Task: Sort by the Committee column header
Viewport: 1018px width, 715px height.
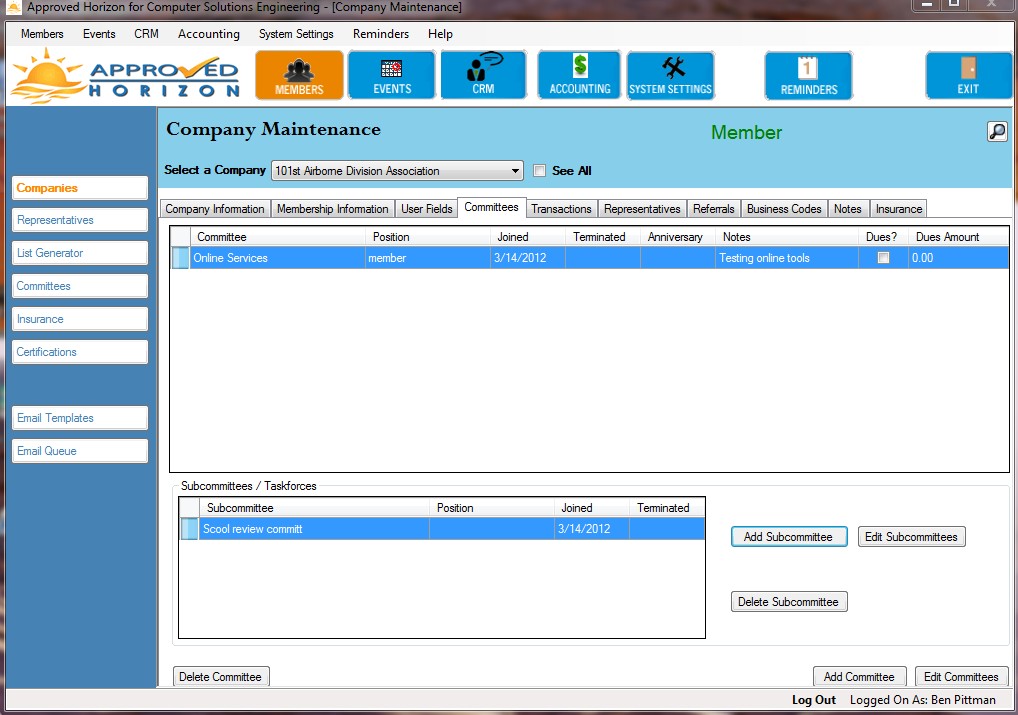Action: tap(277, 237)
